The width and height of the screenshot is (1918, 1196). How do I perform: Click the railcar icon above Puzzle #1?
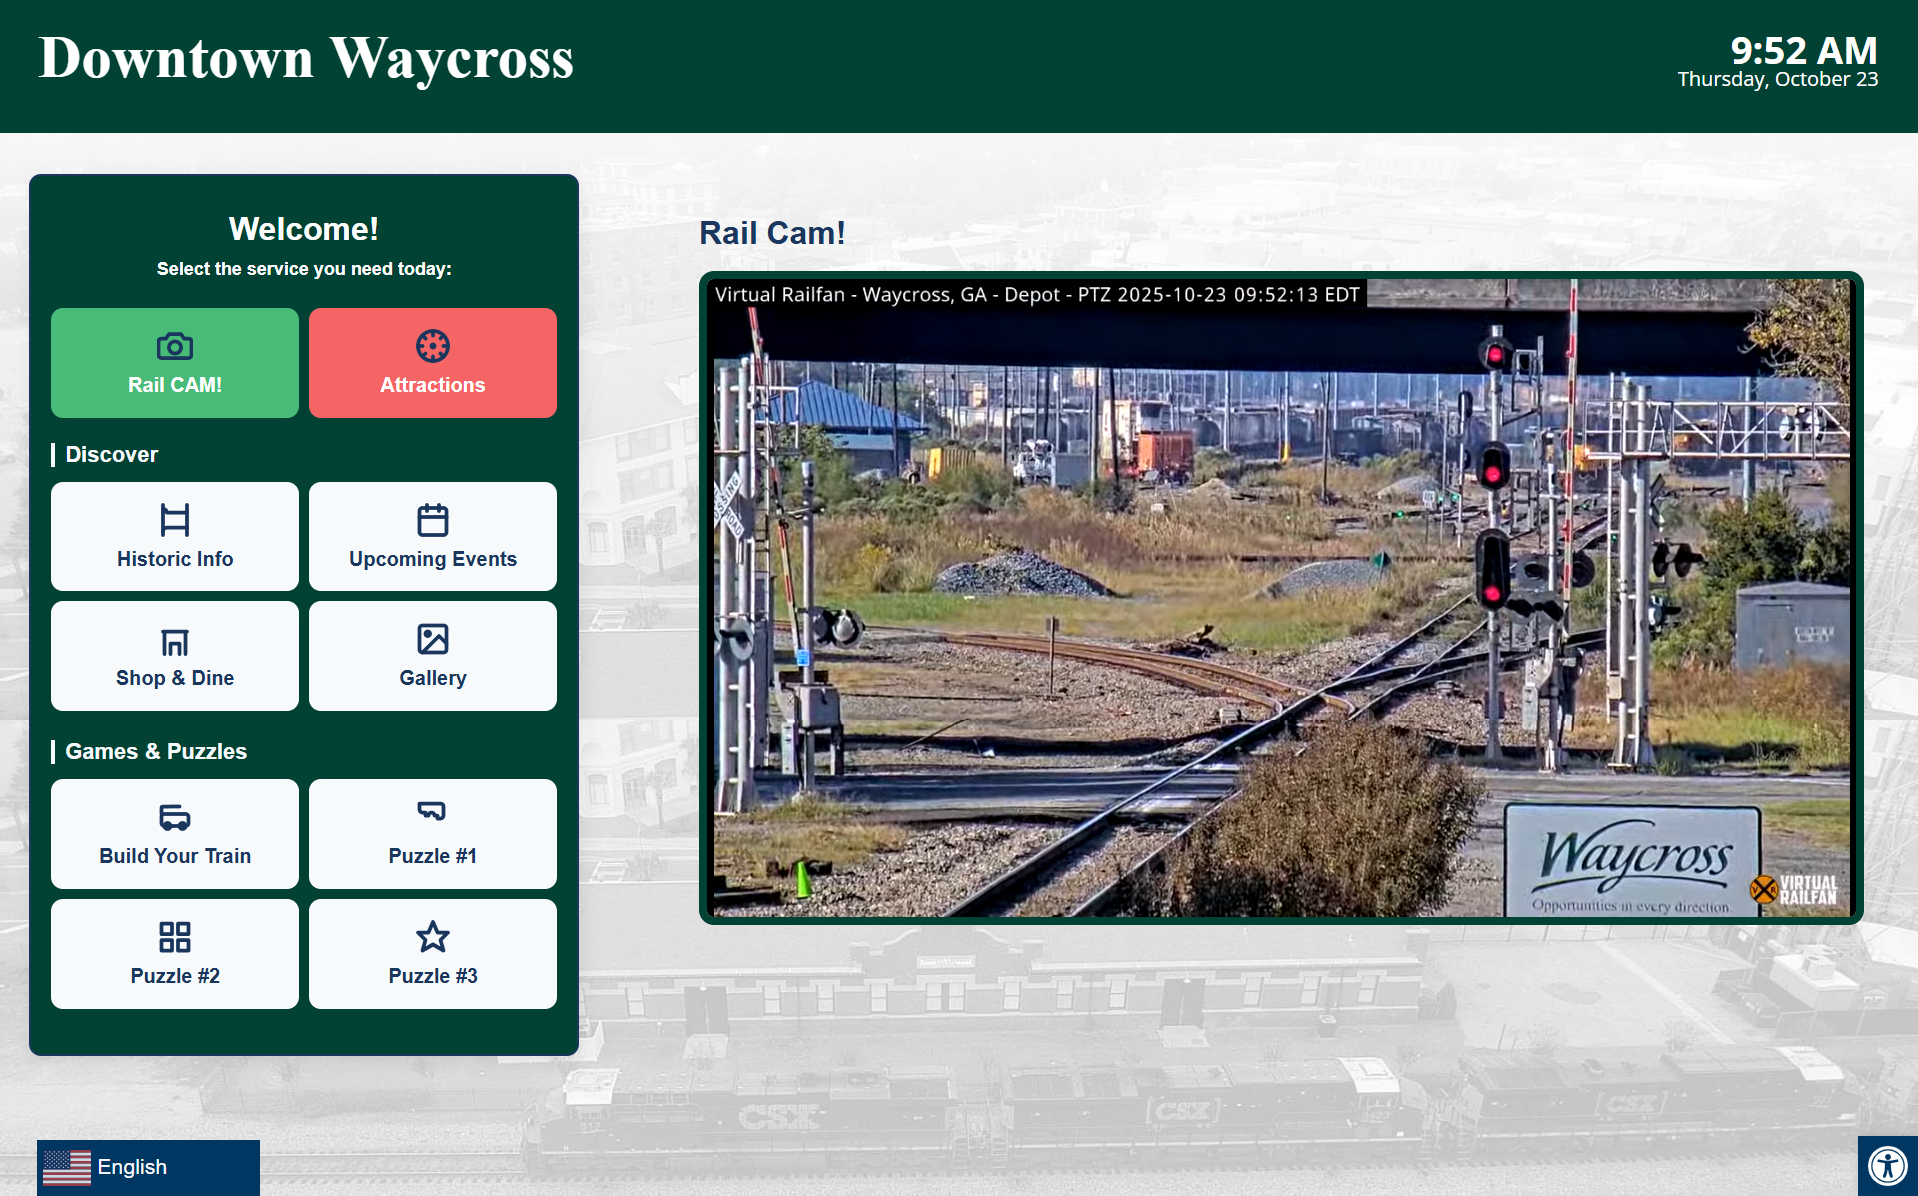433,810
